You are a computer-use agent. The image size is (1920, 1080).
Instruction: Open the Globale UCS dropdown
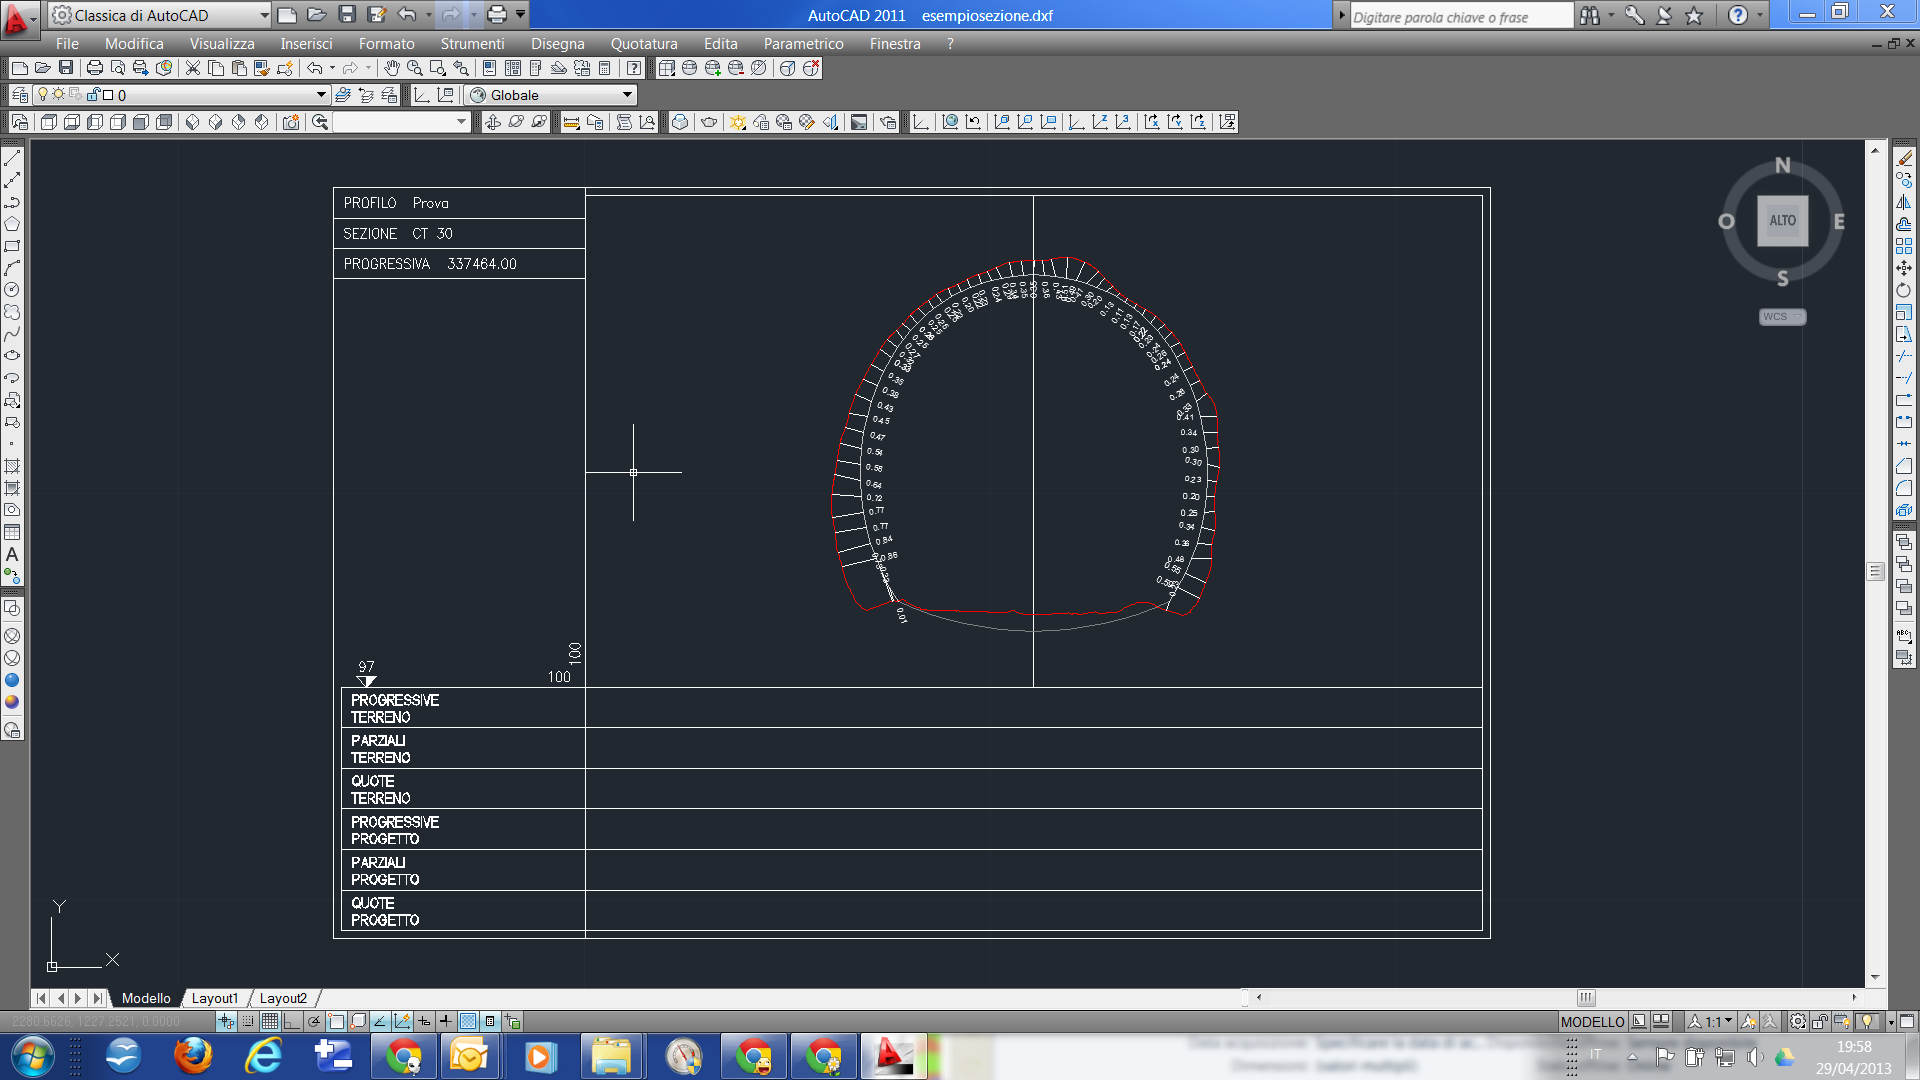pos(627,95)
